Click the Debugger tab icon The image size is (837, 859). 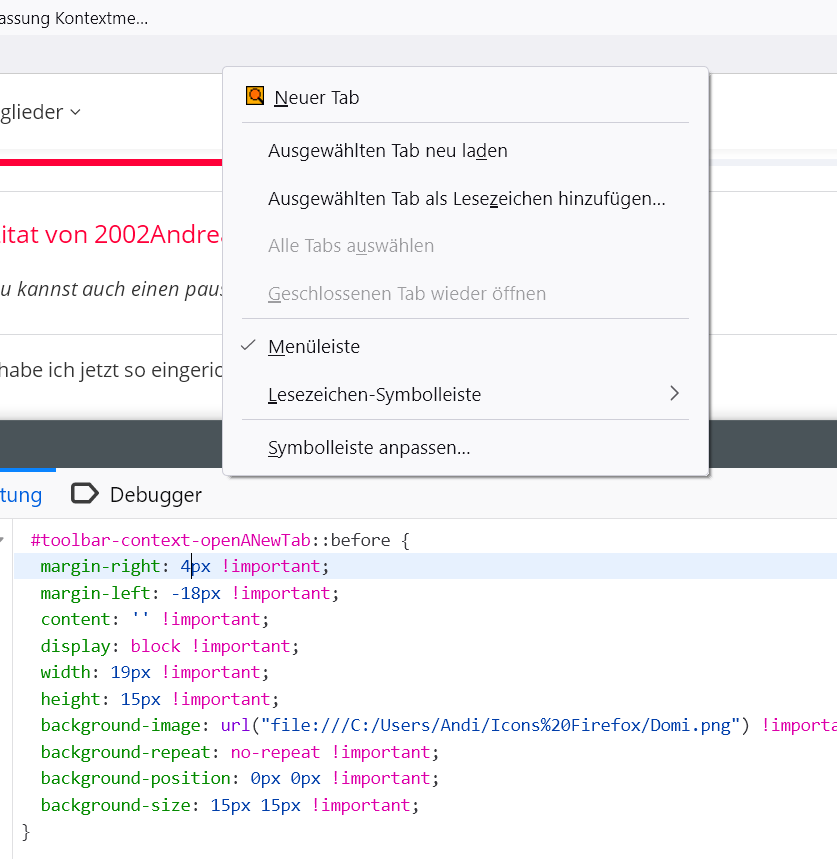pos(85,494)
